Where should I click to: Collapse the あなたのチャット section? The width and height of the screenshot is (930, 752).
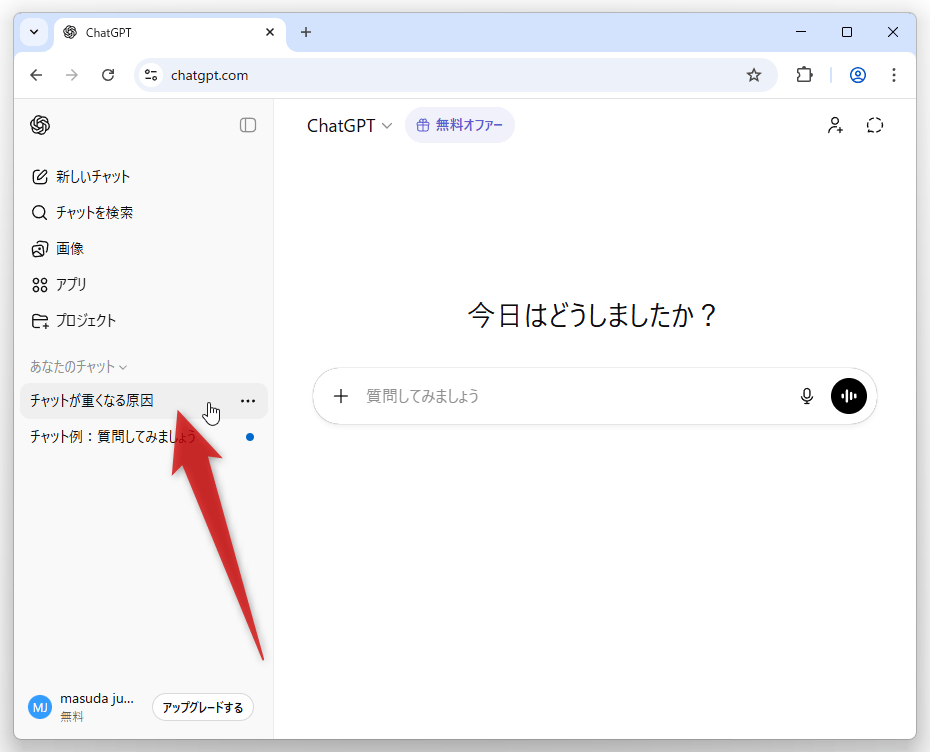[x=79, y=367]
